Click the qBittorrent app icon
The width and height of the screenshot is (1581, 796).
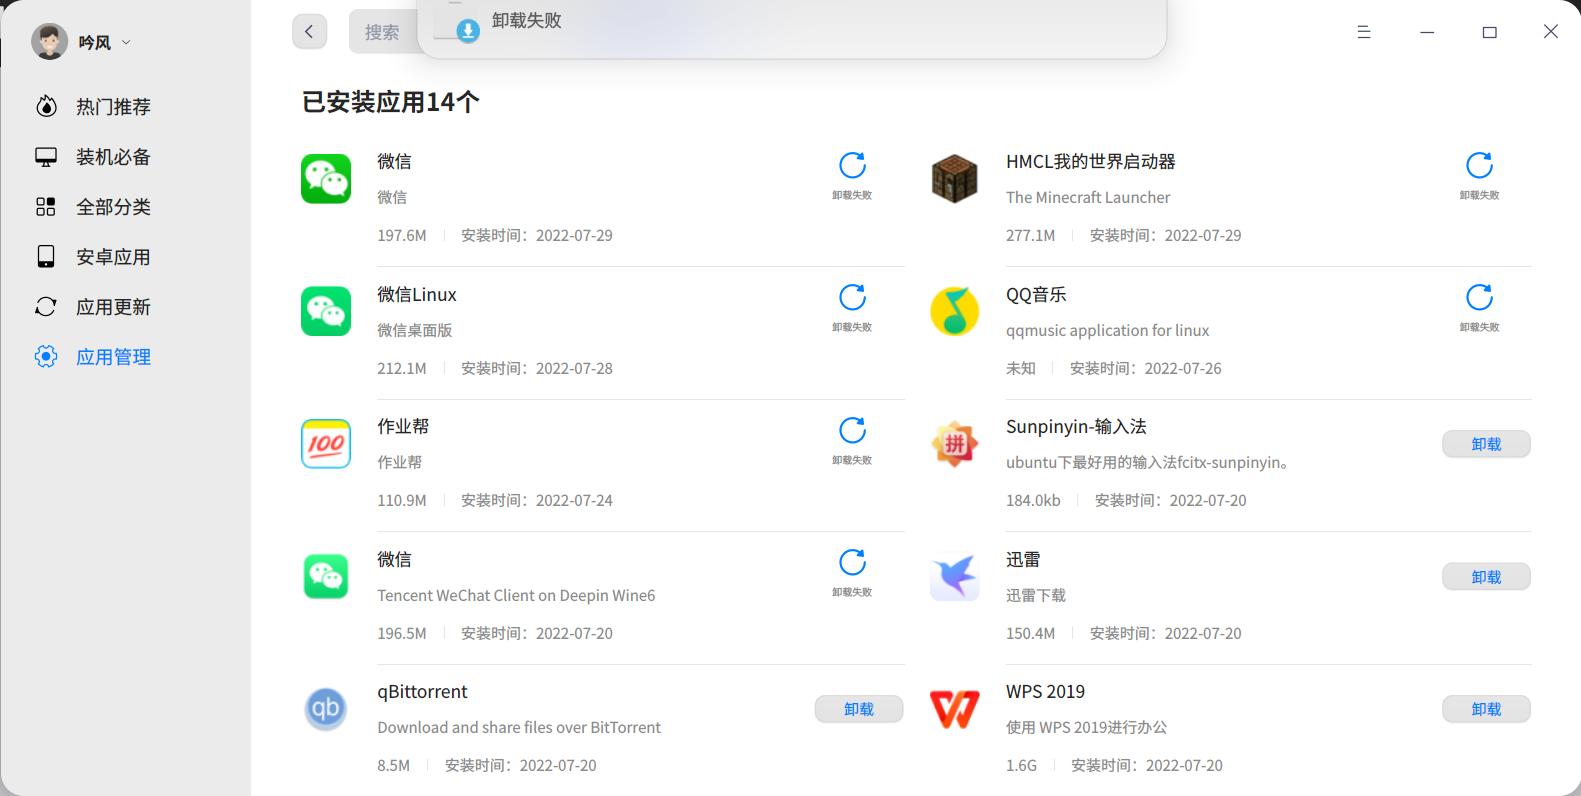click(x=326, y=709)
